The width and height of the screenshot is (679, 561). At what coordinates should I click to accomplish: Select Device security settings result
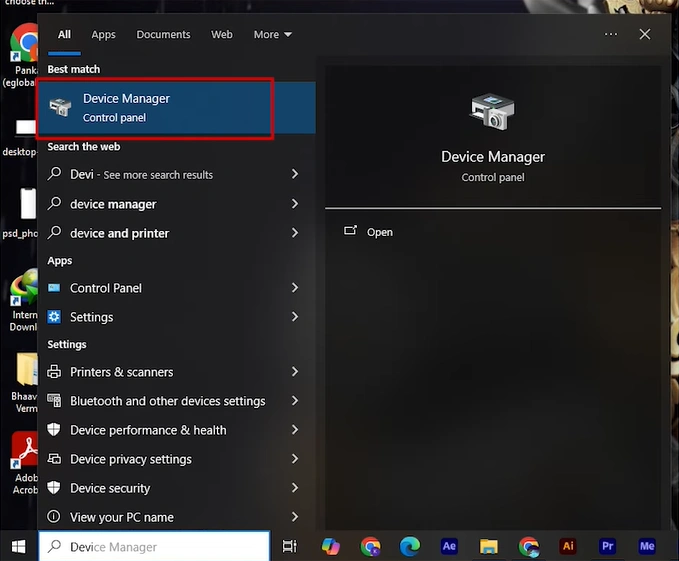pos(110,488)
